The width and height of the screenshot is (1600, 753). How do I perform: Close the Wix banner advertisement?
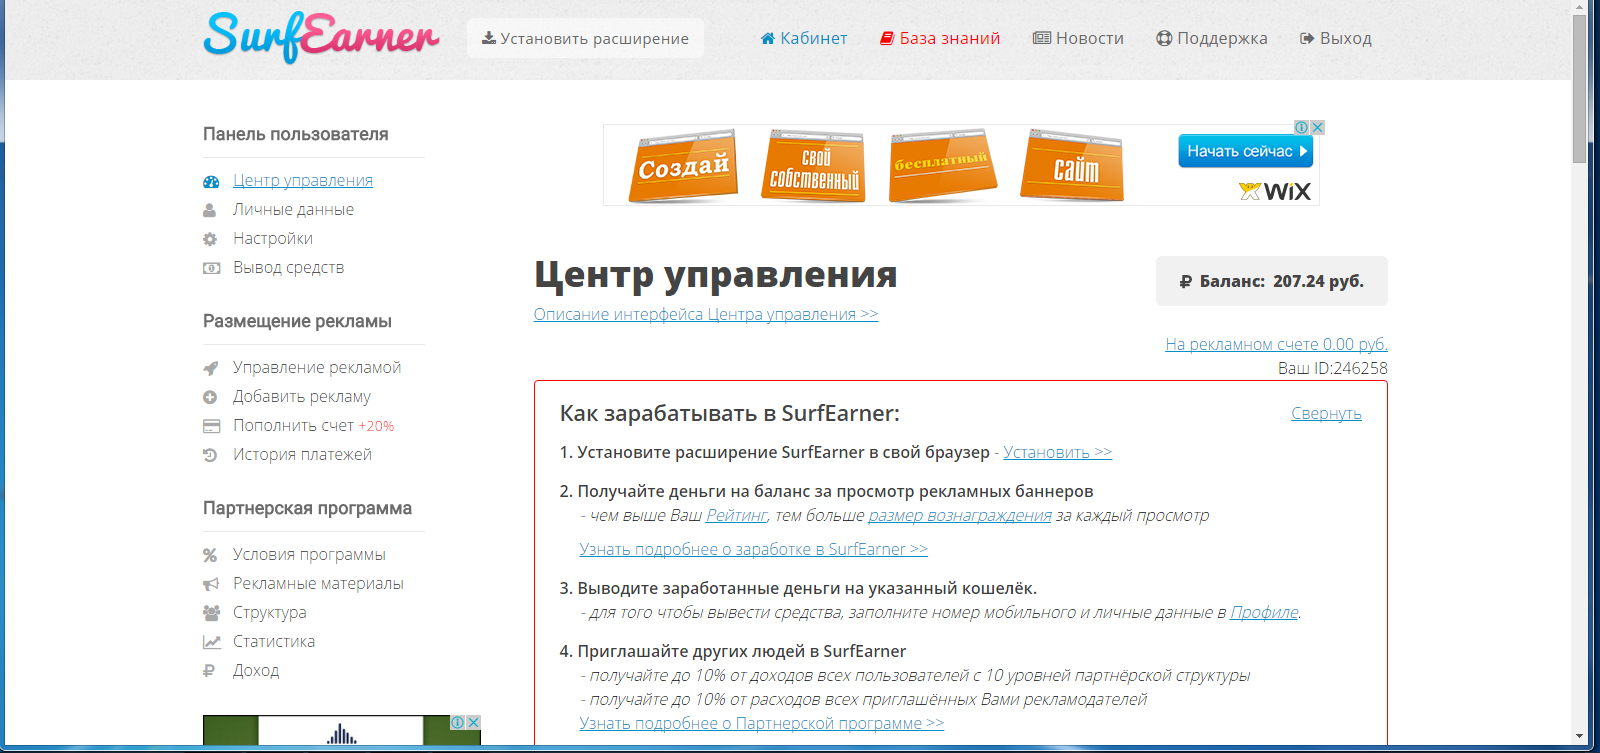1318,128
